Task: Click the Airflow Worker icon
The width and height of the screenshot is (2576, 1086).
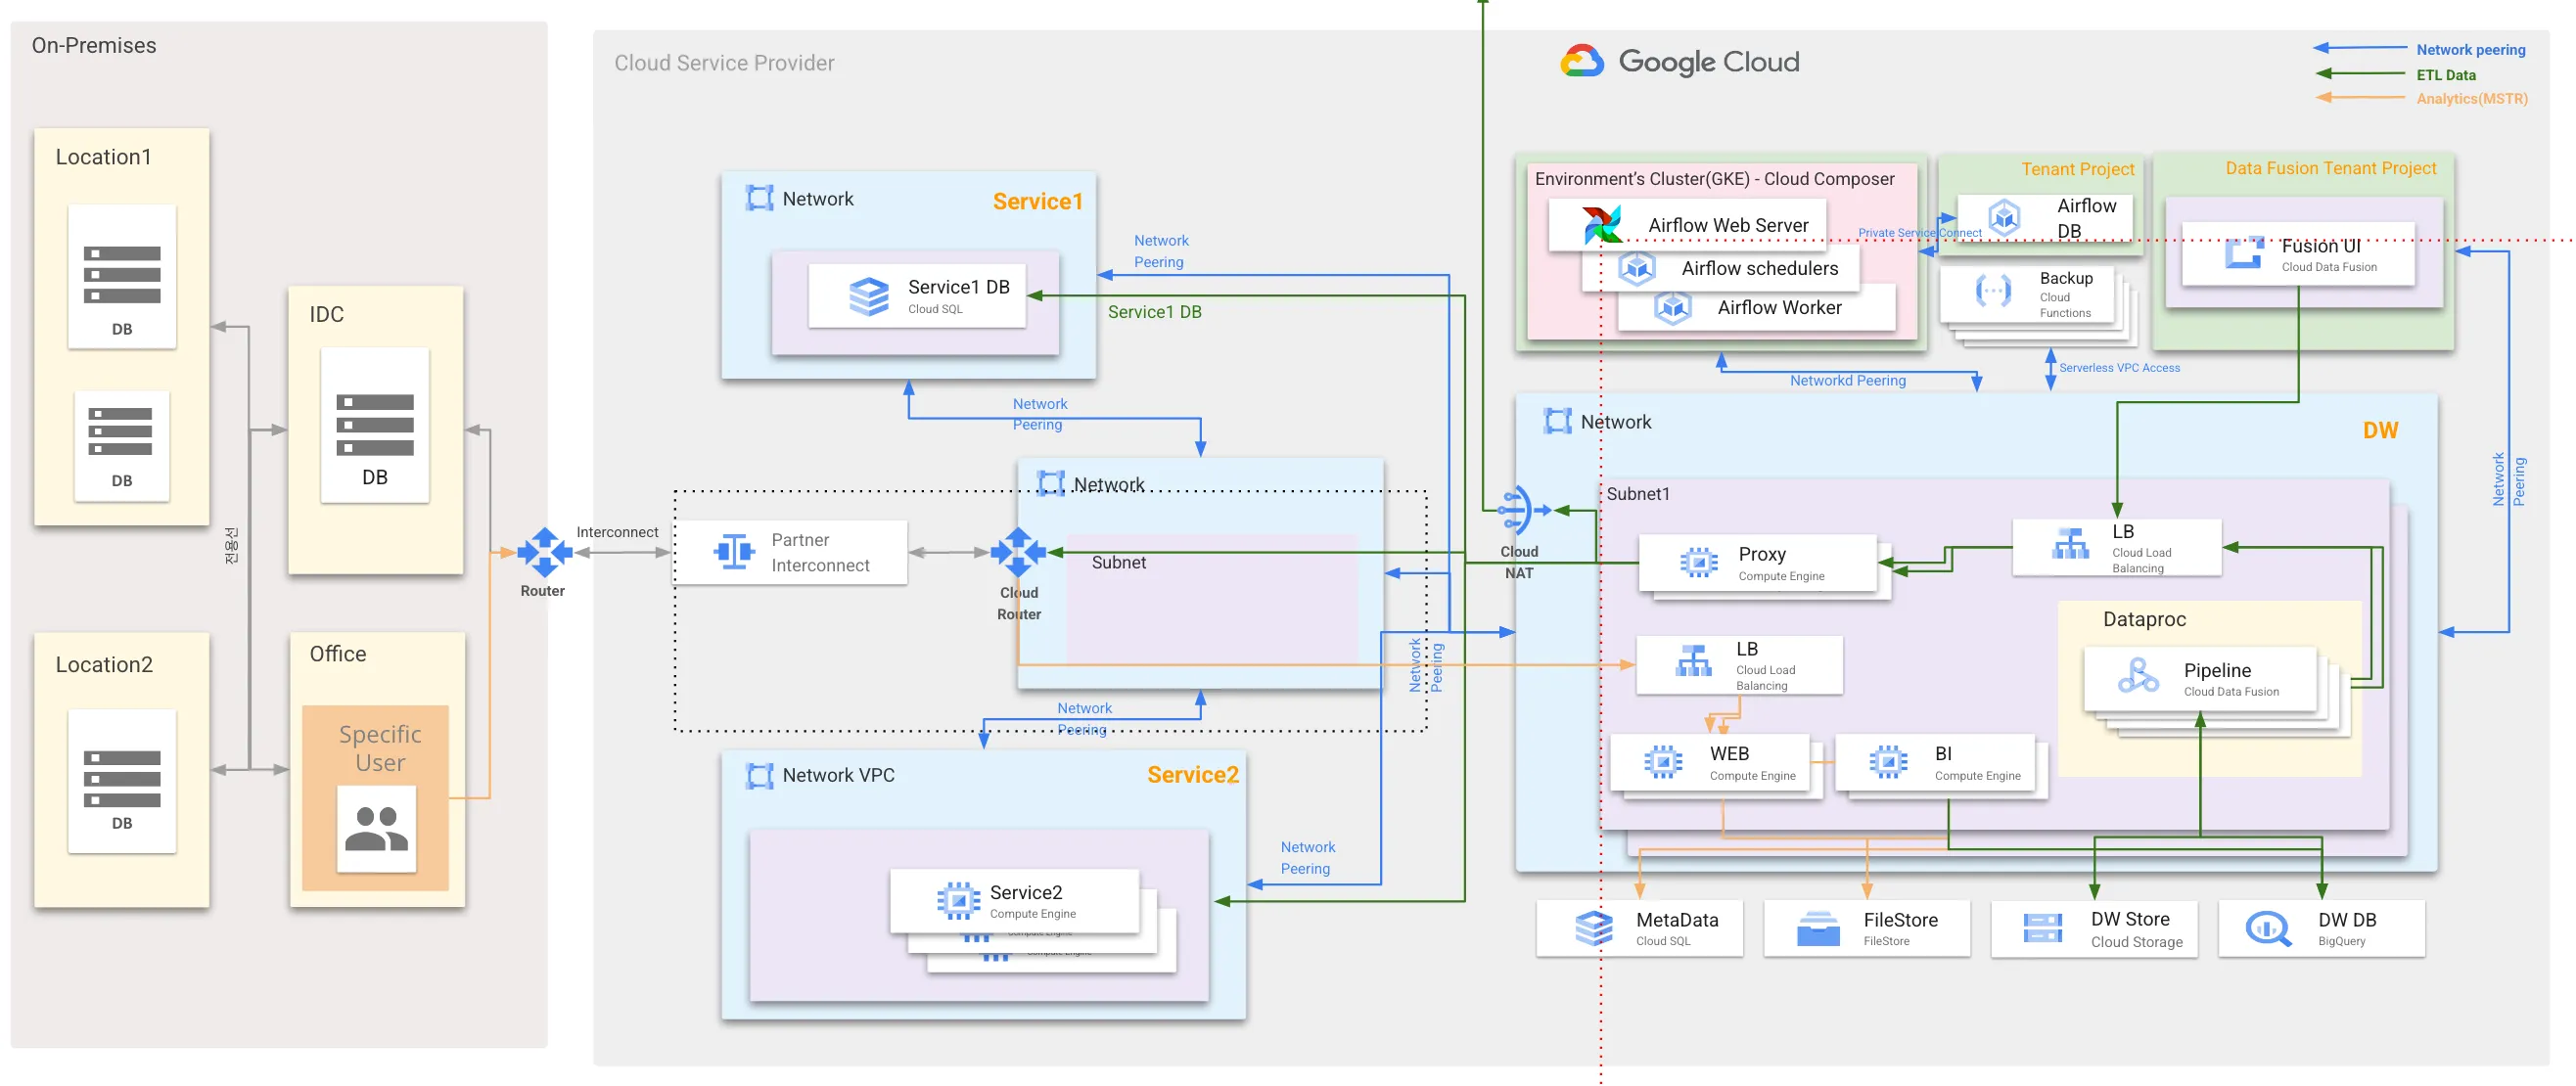Action: (x=1673, y=307)
